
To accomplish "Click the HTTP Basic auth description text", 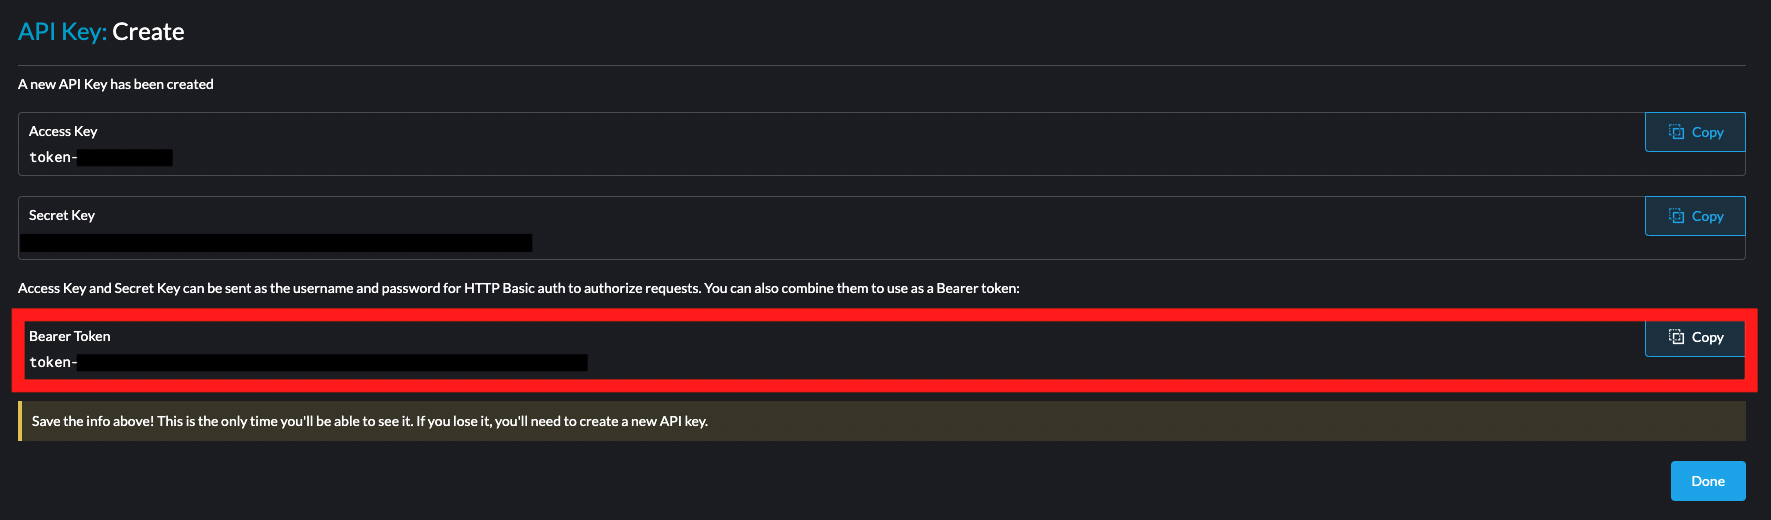I will point(519,288).
